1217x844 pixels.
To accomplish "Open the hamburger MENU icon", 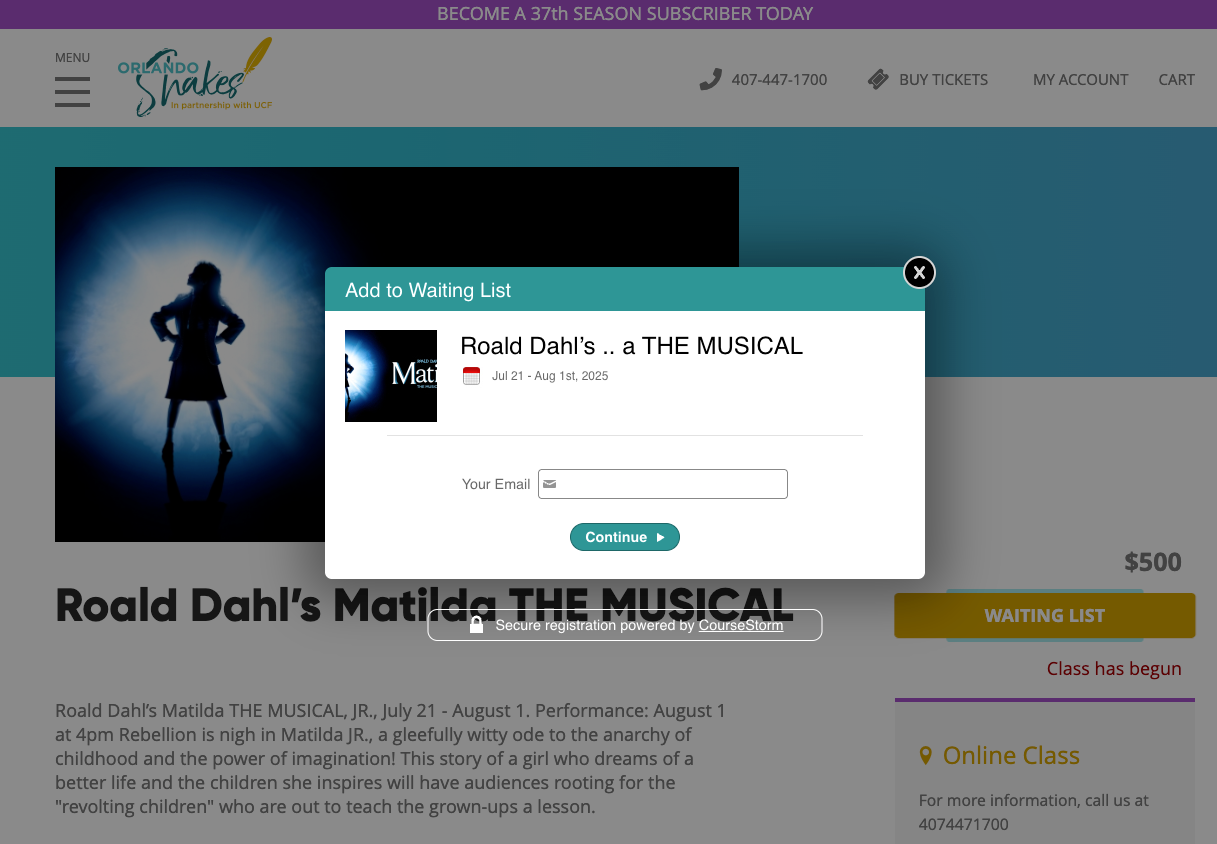I will (72, 92).
